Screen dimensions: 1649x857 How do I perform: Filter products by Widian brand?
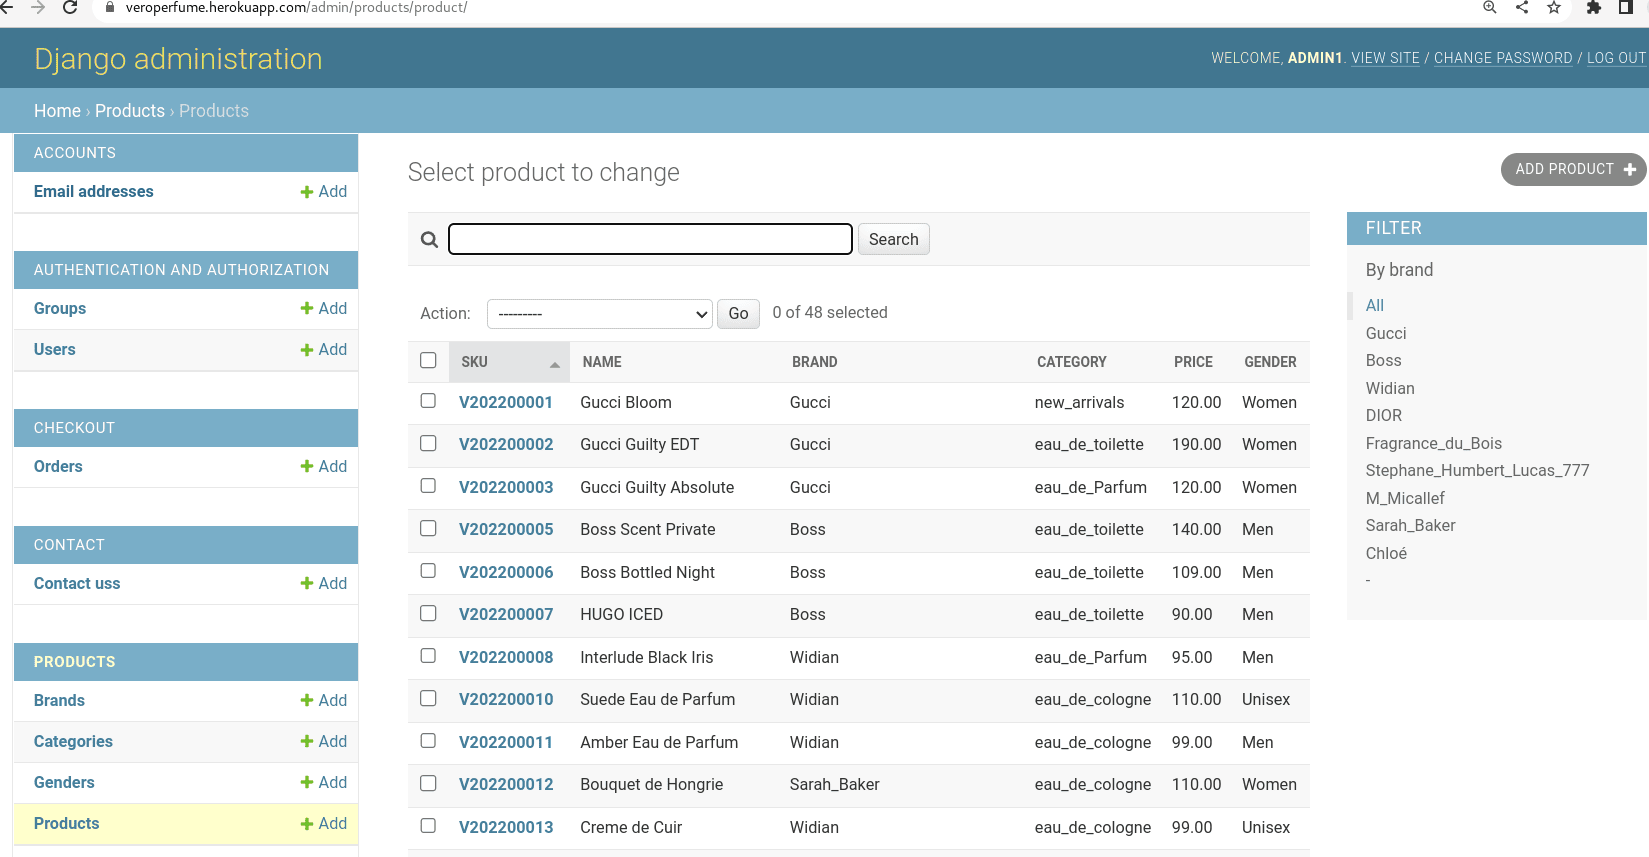(x=1390, y=388)
